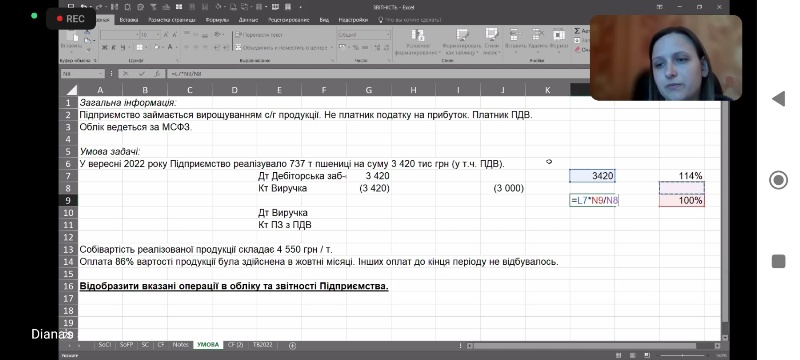Click the Wrap Text (Перенести текст) button
The image size is (800, 360).
pyautogui.click(x=259, y=35)
